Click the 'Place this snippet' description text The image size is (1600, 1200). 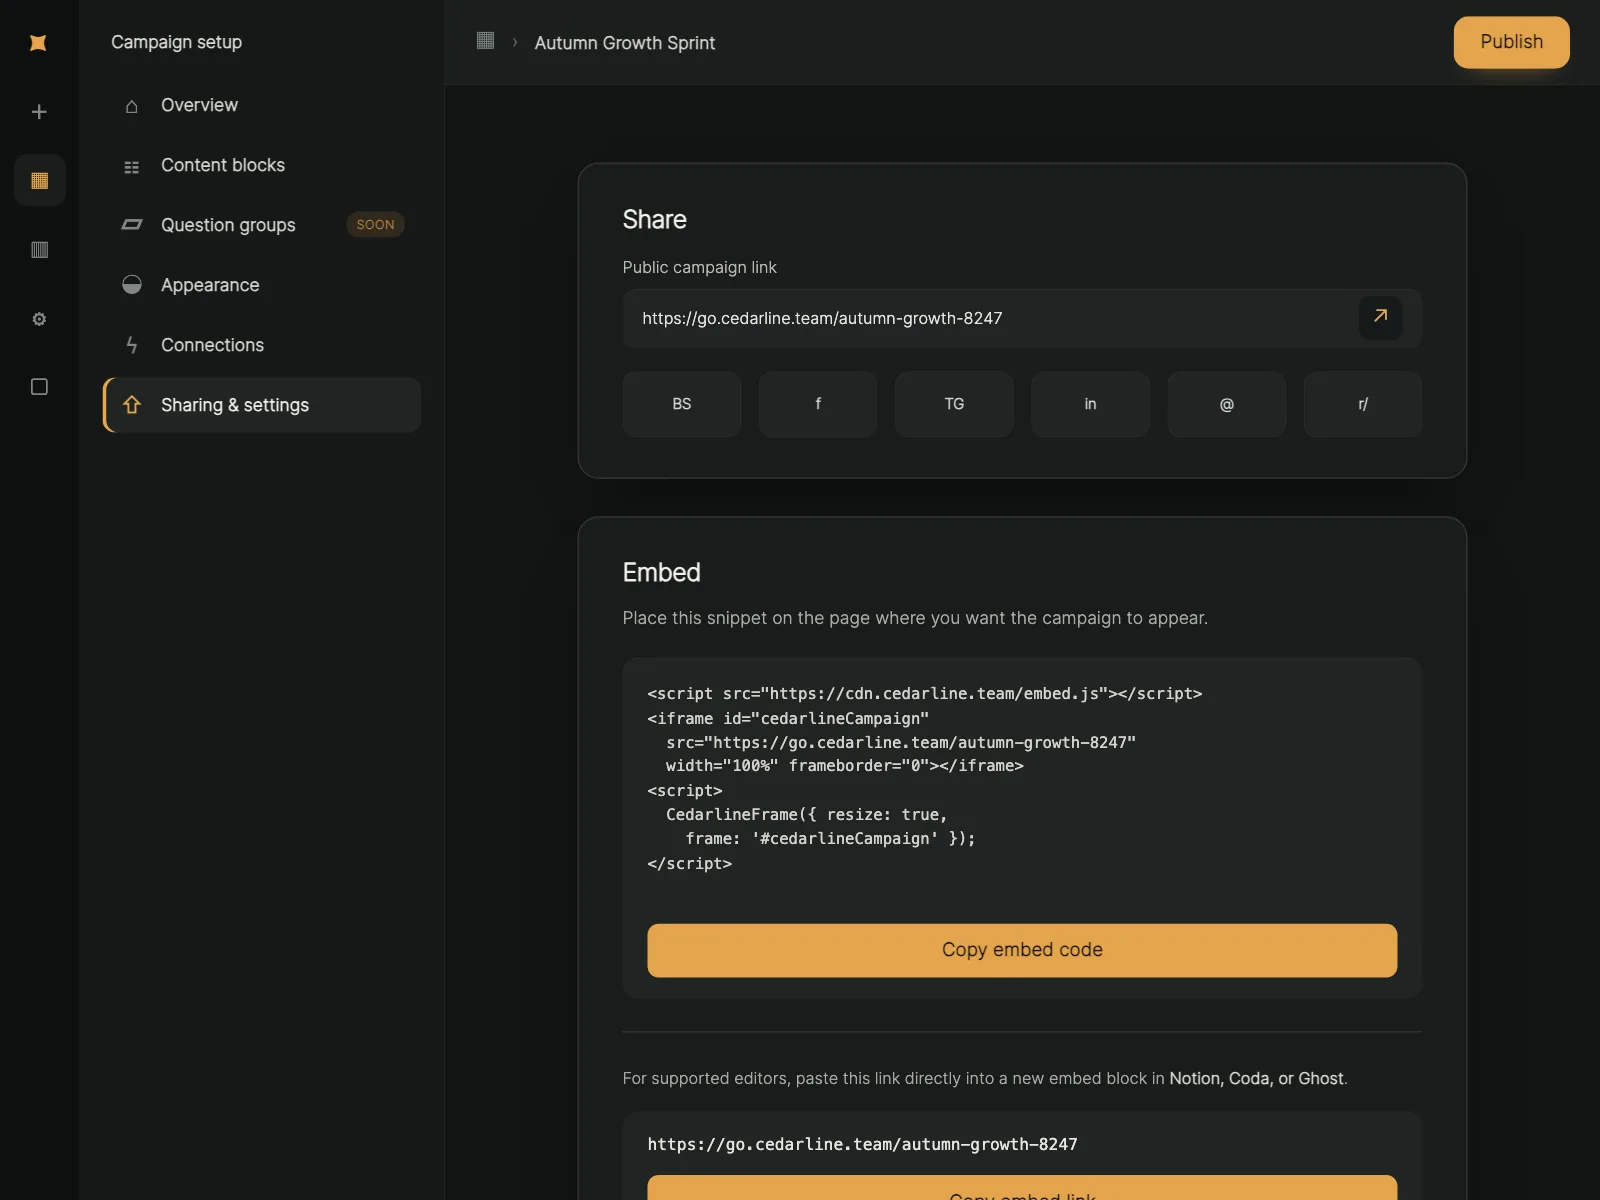915,618
